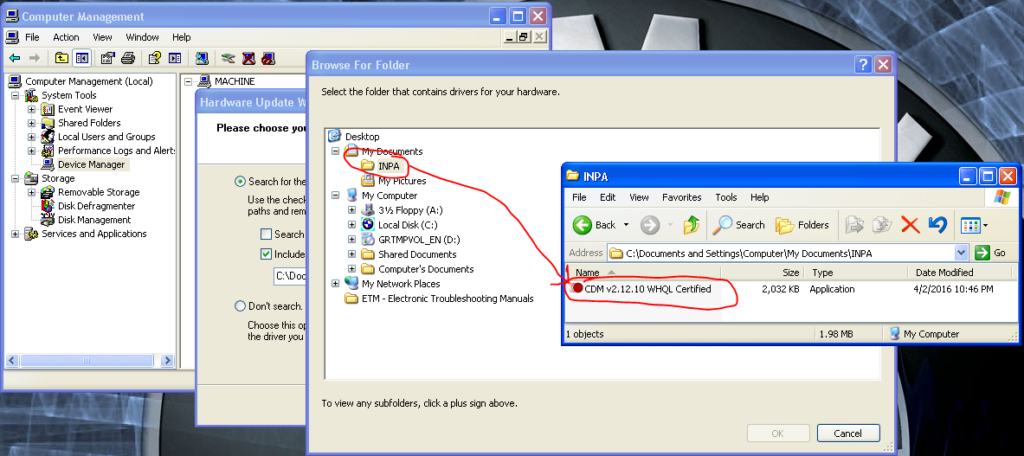Image resolution: width=1024 pixels, height=456 pixels.
Task: Open Favorites menu in INPA window
Action: [681, 197]
